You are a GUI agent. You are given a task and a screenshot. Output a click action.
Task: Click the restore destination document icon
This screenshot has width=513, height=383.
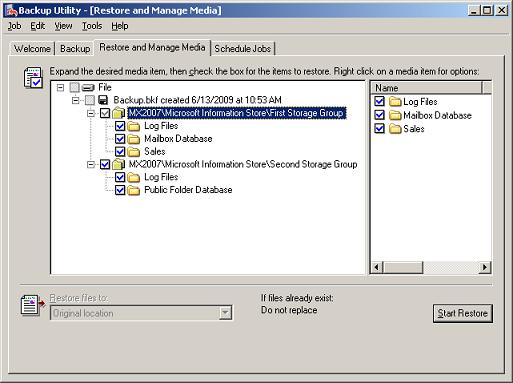click(32, 304)
